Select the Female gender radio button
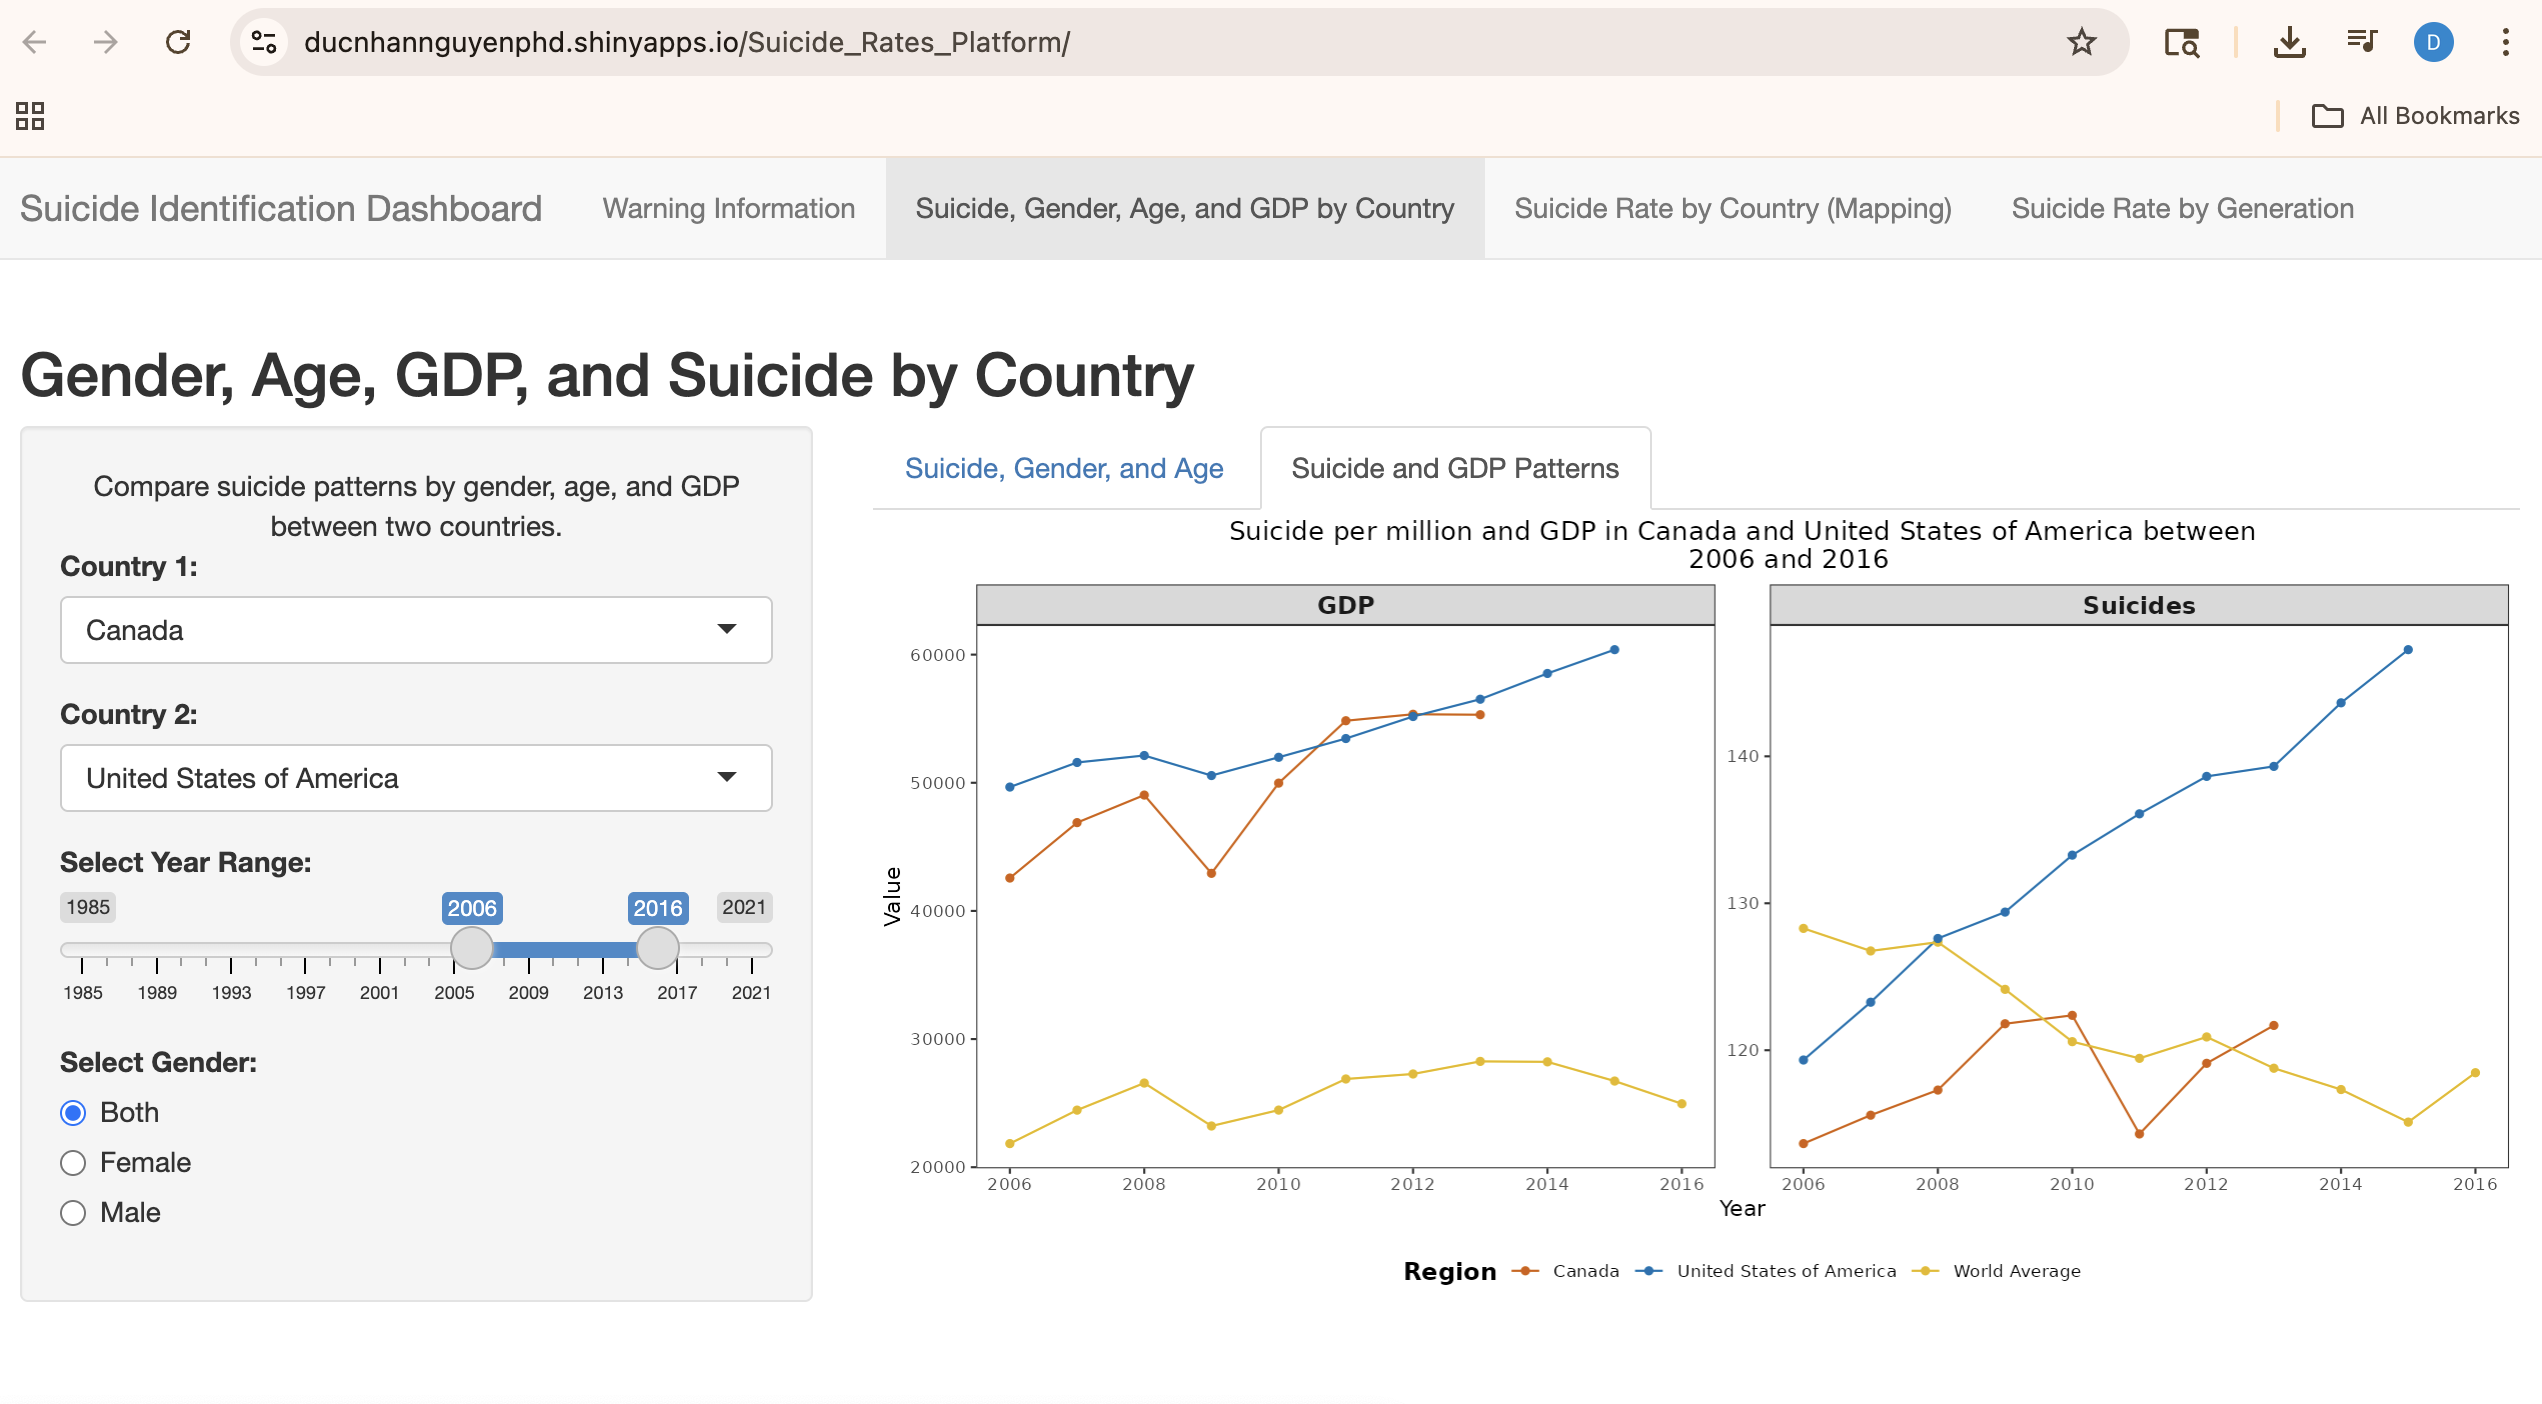The image size is (2542, 1404). (73, 1163)
